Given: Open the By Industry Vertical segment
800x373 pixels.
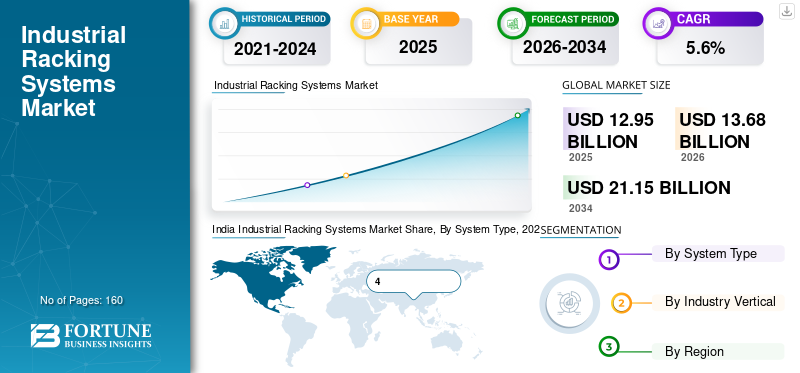Looking at the screenshot, I should 718,302.
